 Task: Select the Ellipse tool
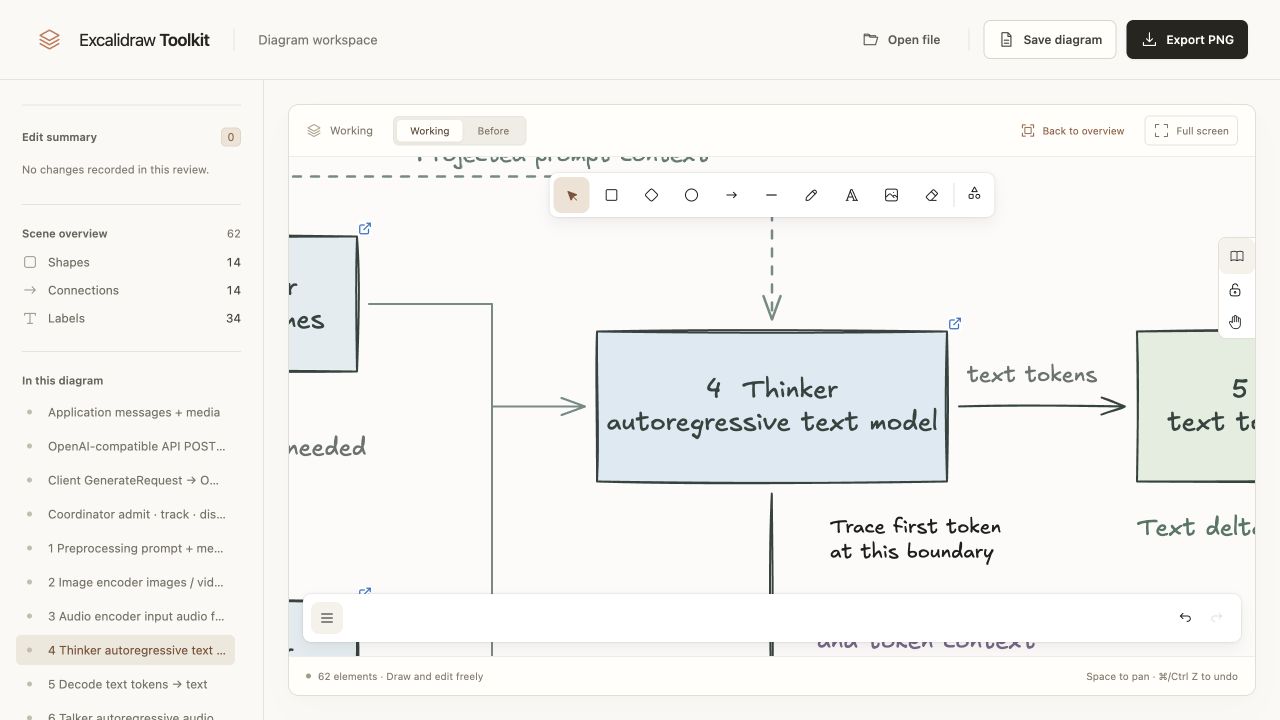[692, 195]
